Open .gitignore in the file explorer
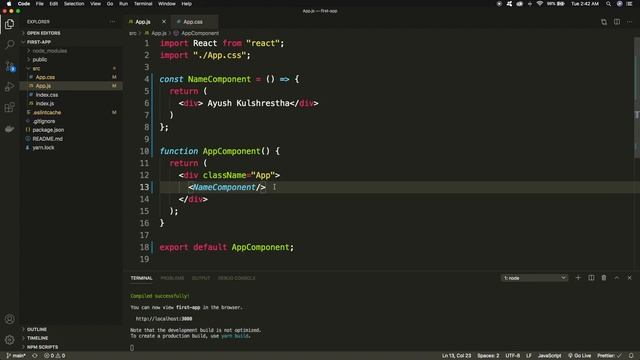Image resolution: width=640 pixels, height=360 pixels. [44, 121]
